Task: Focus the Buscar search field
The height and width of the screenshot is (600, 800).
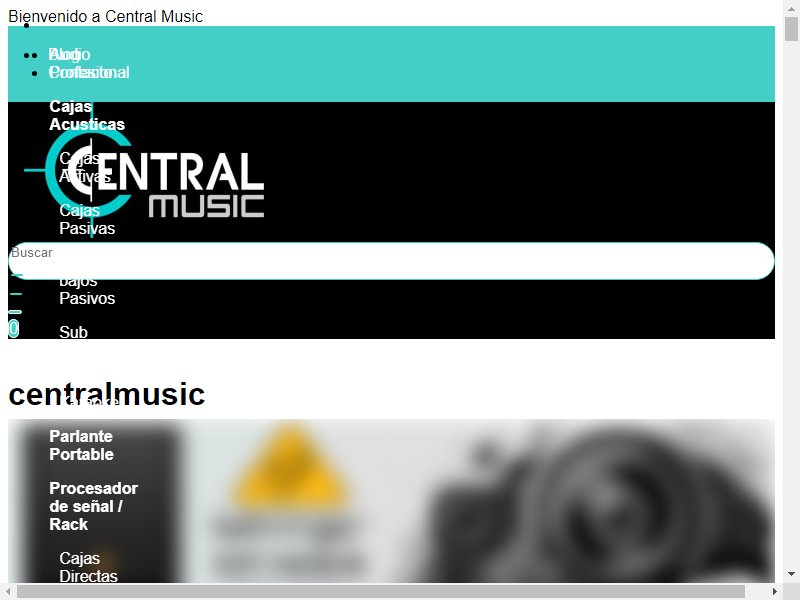Action: [391, 261]
